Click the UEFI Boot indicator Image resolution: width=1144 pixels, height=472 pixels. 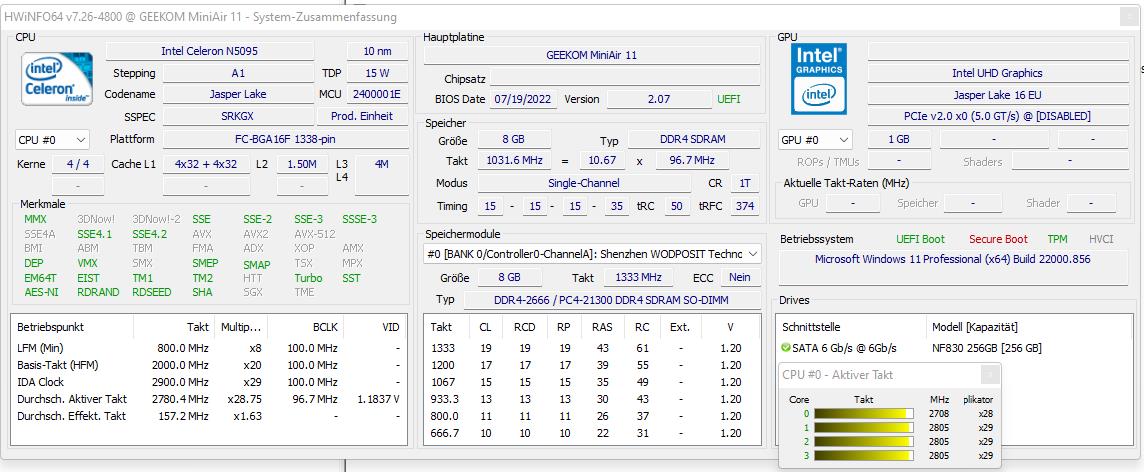[920, 239]
